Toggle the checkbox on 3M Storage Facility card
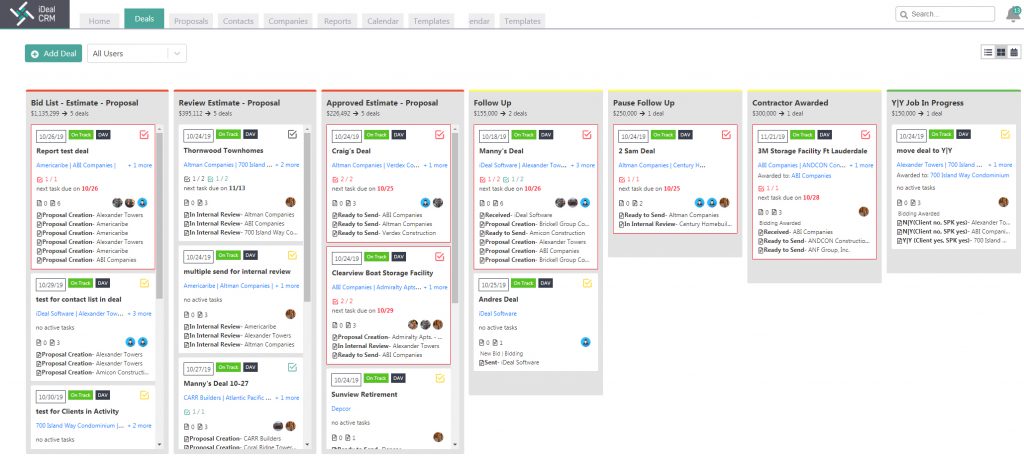Viewport: 1024px width, 463px height. [865, 135]
